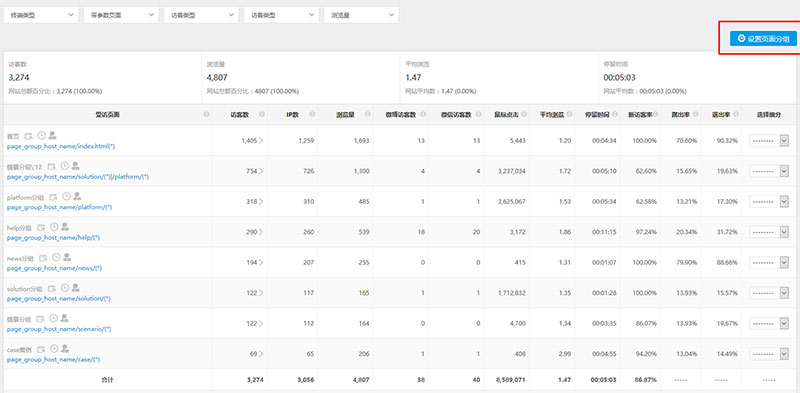Open the page_group_host_name/index.html(*) link

(x=61, y=146)
